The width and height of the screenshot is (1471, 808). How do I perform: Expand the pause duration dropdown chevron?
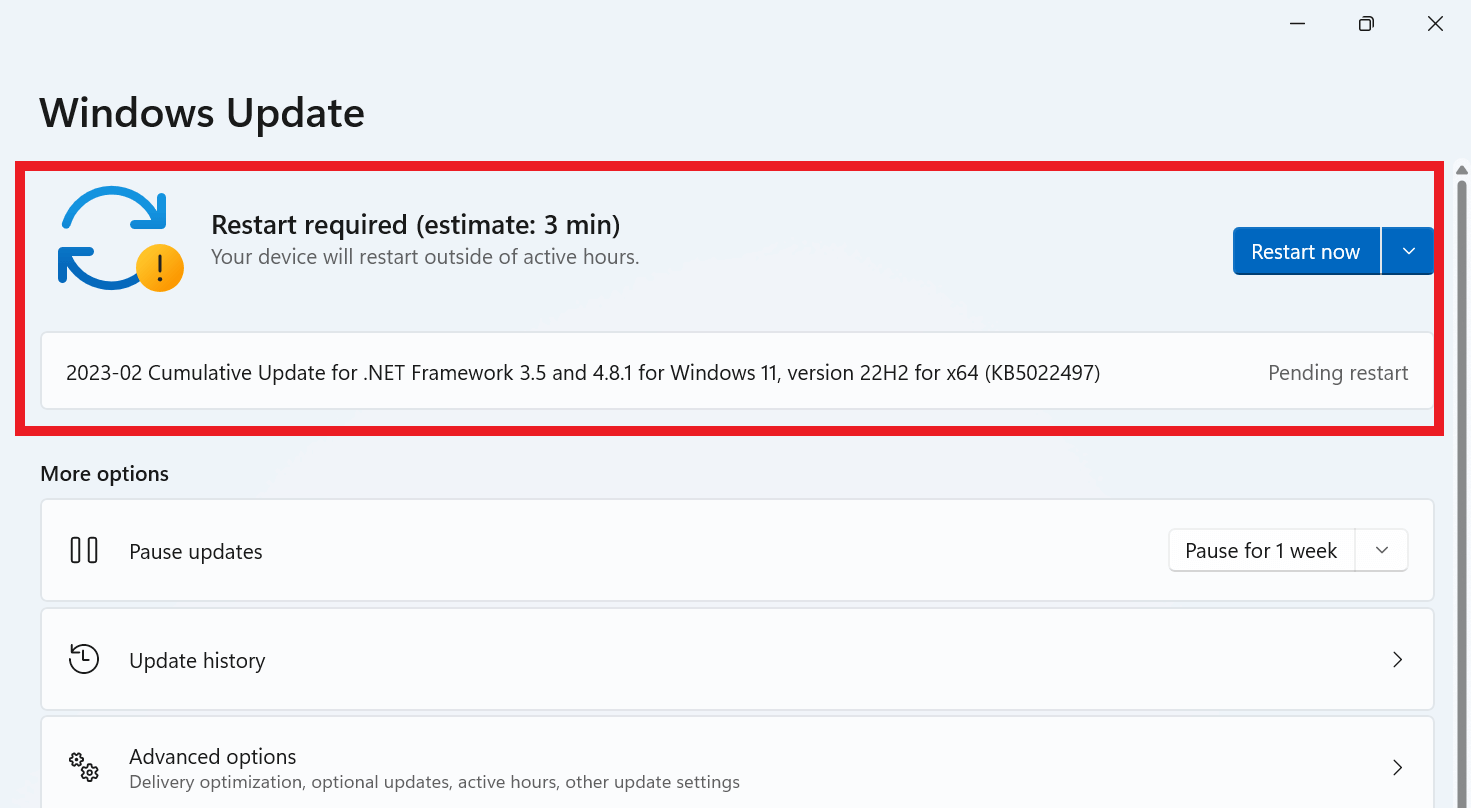pyautogui.click(x=1382, y=551)
